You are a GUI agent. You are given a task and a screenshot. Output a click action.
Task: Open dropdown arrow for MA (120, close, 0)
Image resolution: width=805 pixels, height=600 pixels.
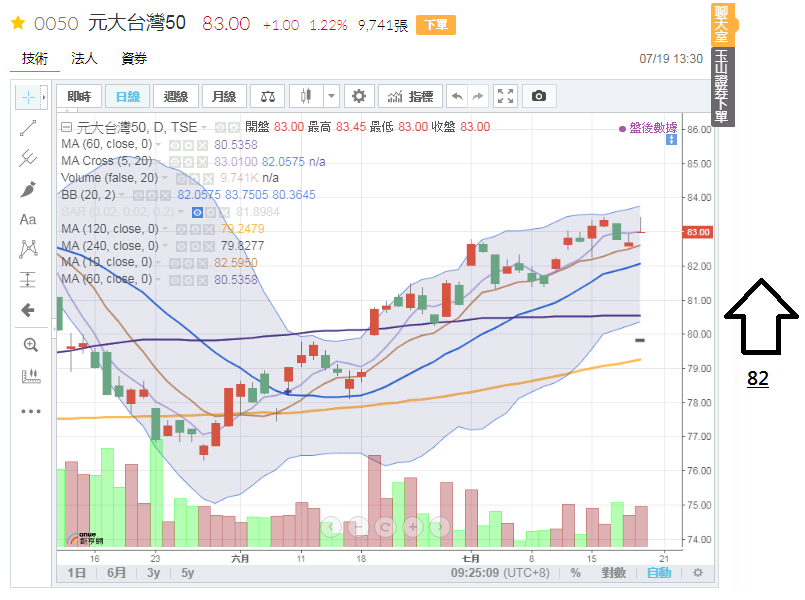pyautogui.click(x=165, y=229)
